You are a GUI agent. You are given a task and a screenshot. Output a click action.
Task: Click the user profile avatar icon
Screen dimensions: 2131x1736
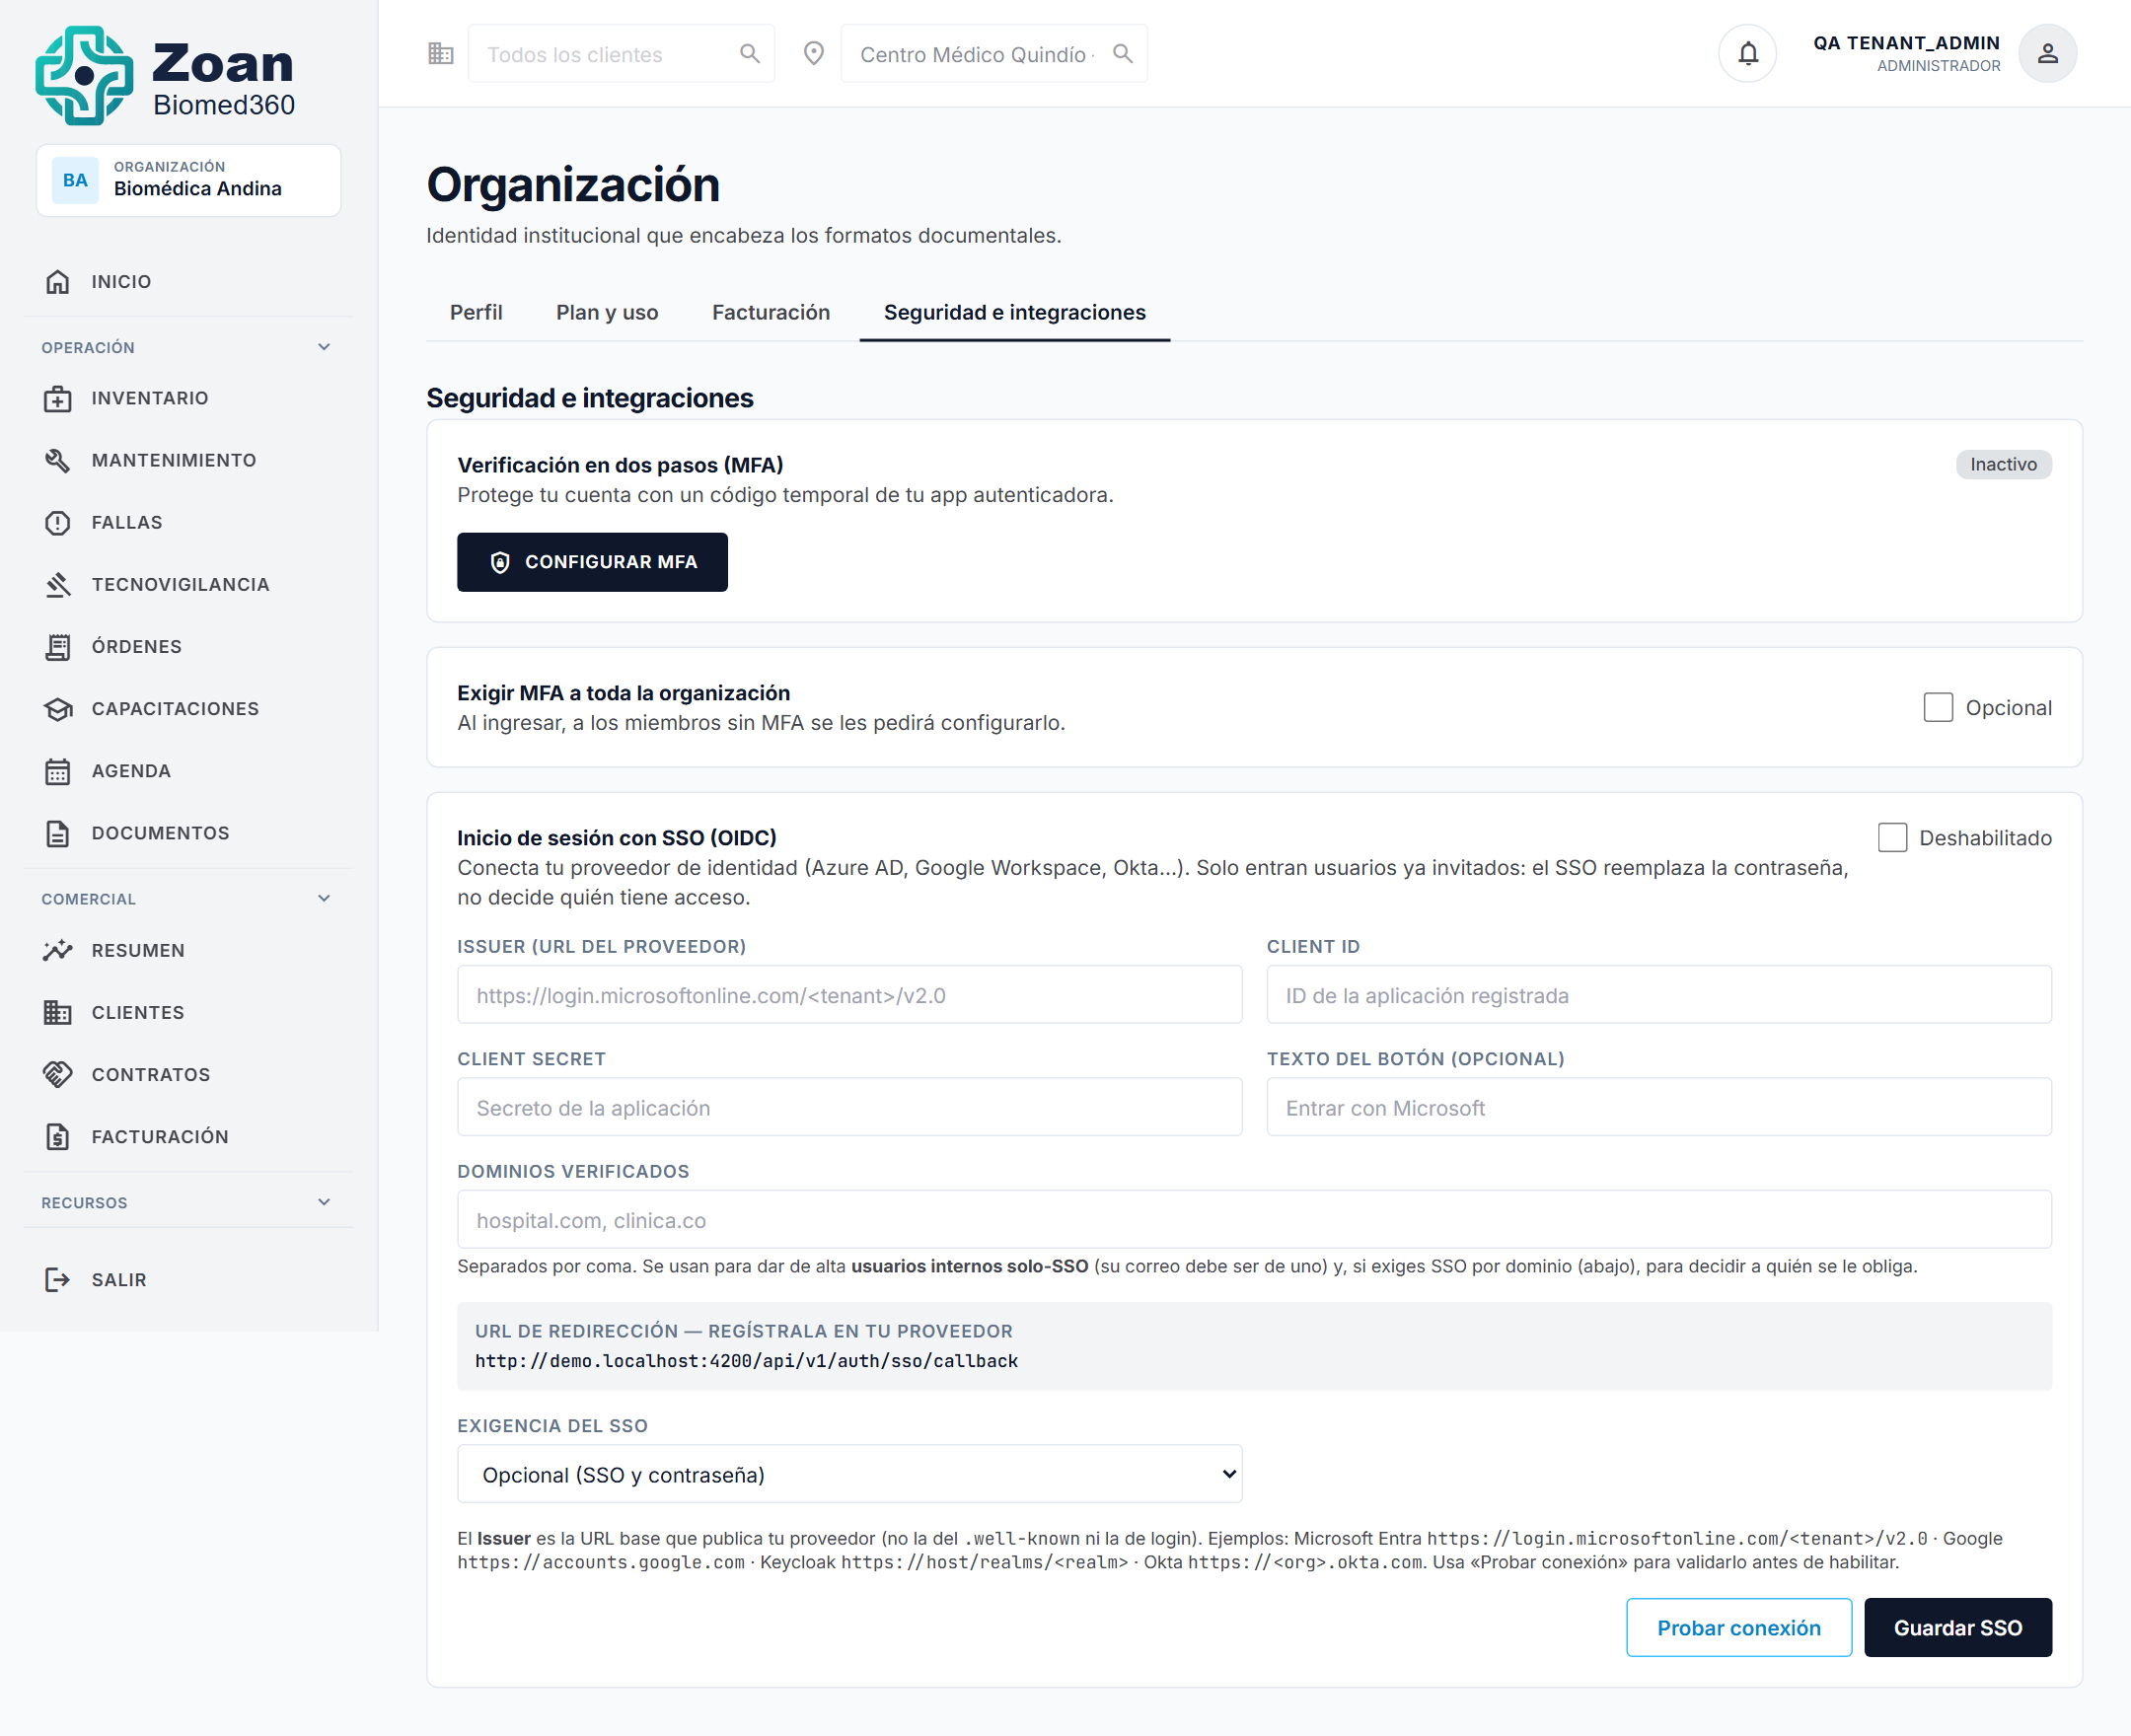click(x=2047, y=53)
